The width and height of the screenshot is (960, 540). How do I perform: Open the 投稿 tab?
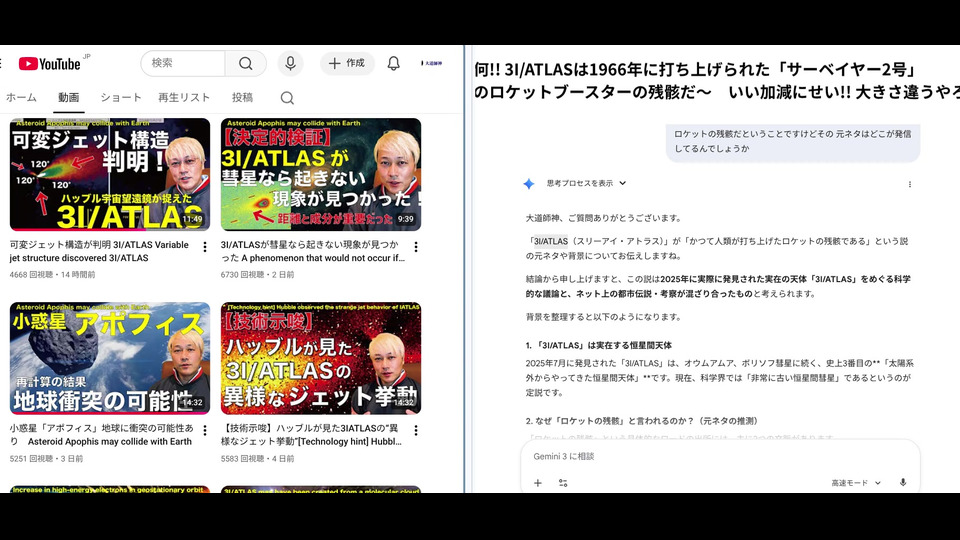[242, 97]
